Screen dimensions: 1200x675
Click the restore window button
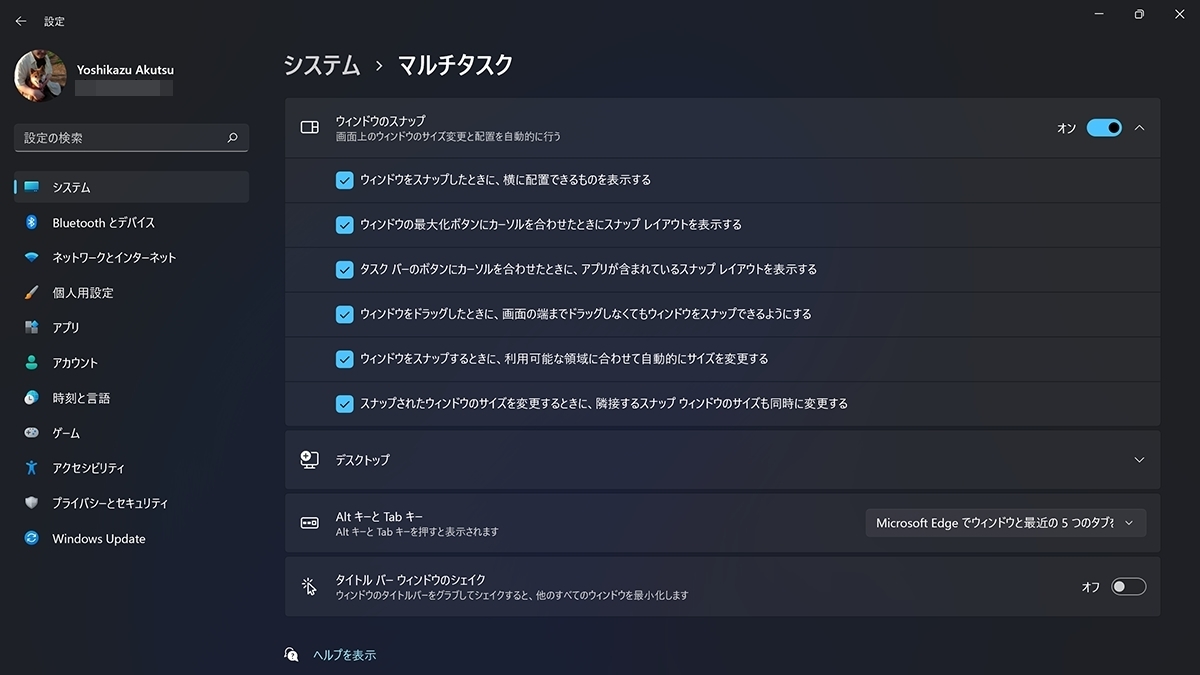1139,14
